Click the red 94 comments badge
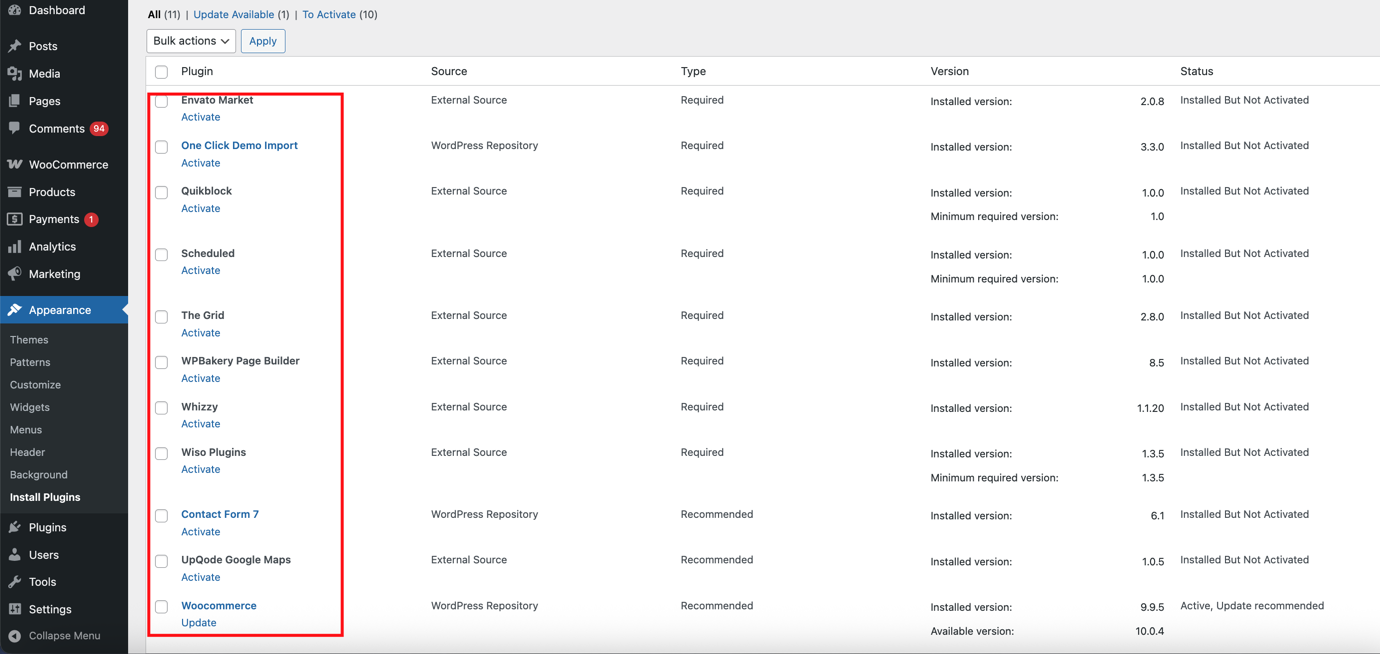This screenshot has height=654, width=1381. click(99, 129)
